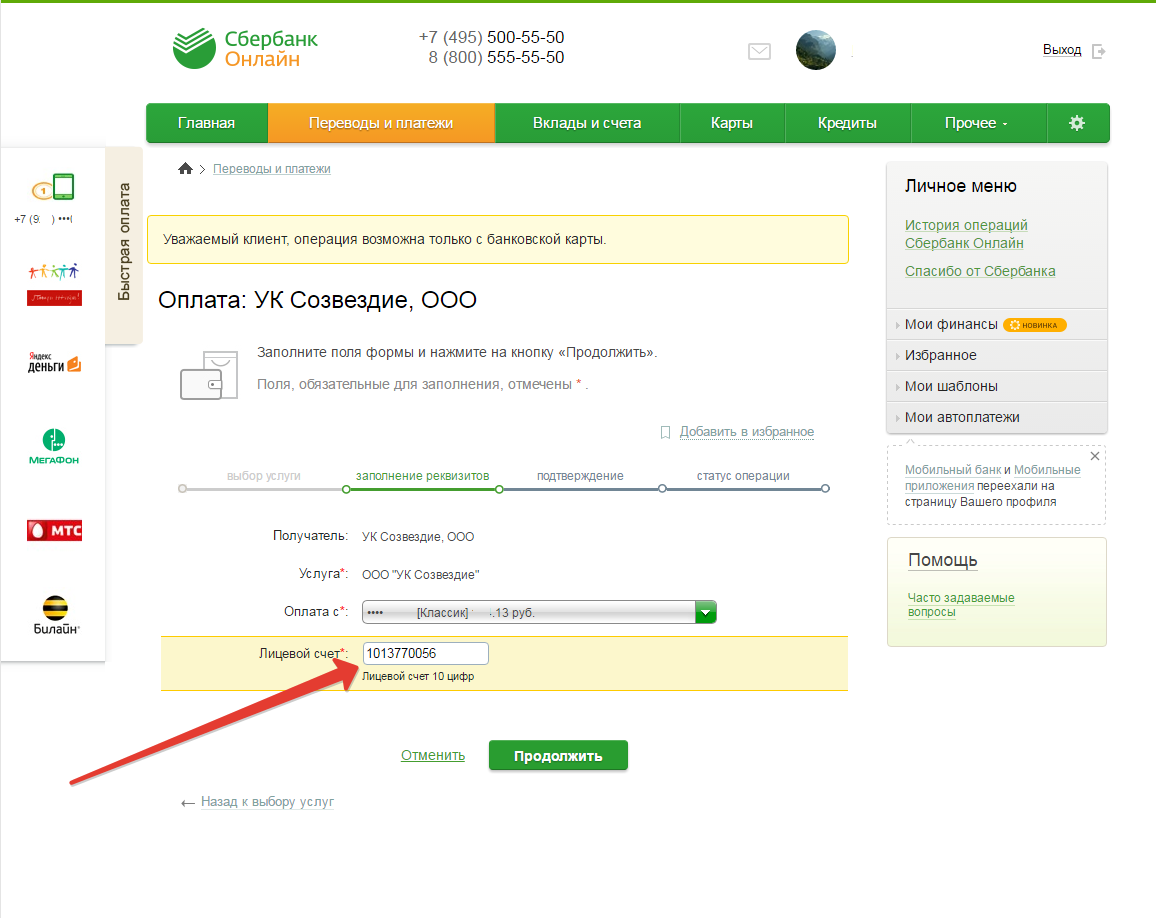
Task: Click the wallet payment illustration icon
Action: click(x=209, y=375)
